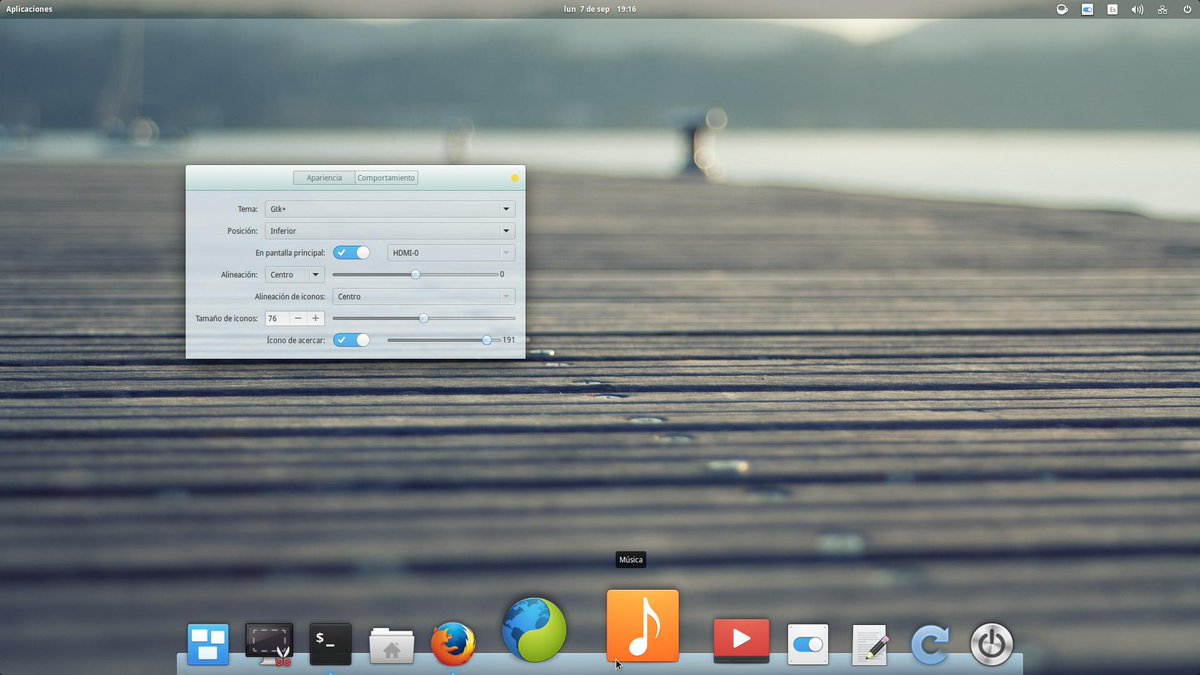This screenshot has height=675, width=1200.
Task: Open the session power indicator in the top panel
Action: pos(1187,9)
